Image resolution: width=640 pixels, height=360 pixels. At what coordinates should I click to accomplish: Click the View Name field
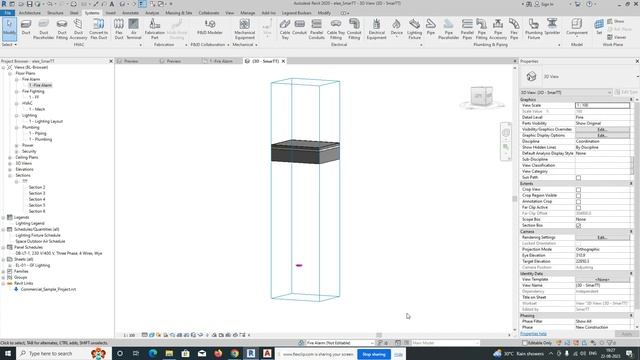tap(602, 285)
